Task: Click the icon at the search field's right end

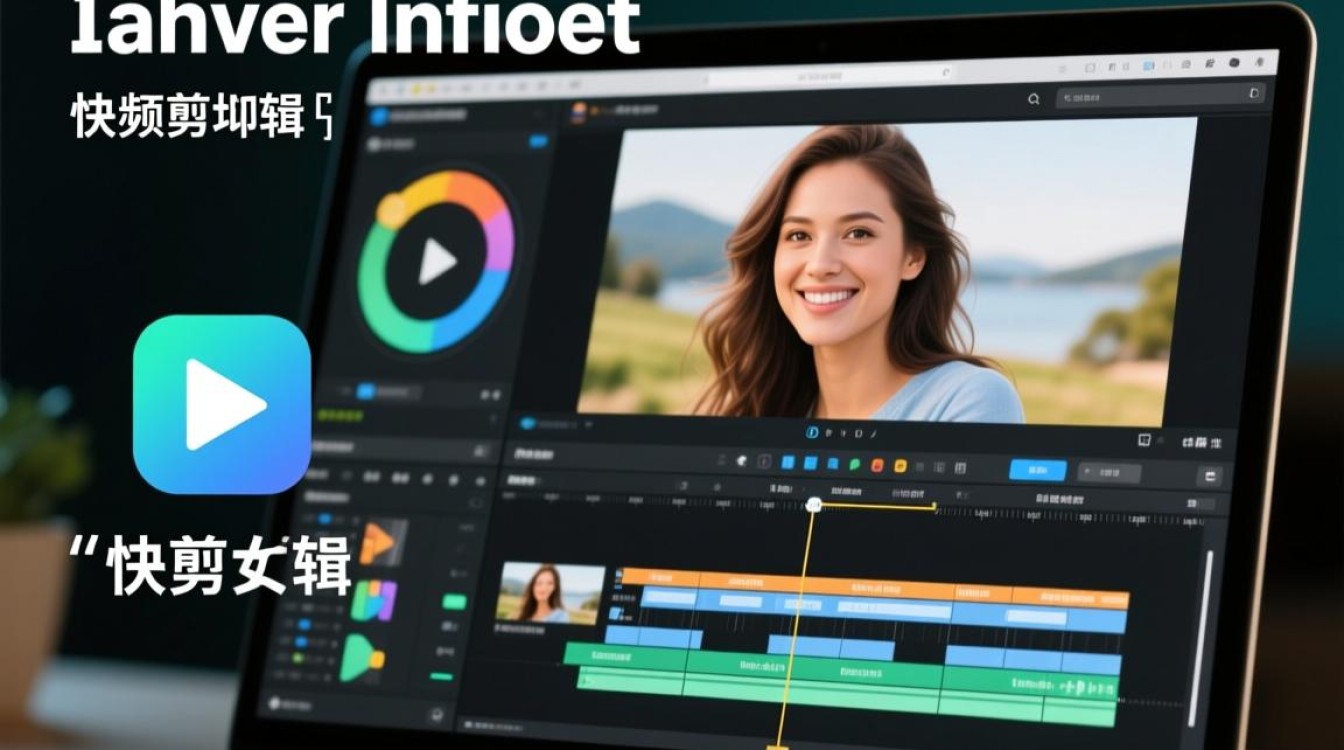Action: tap(1254, 94)
